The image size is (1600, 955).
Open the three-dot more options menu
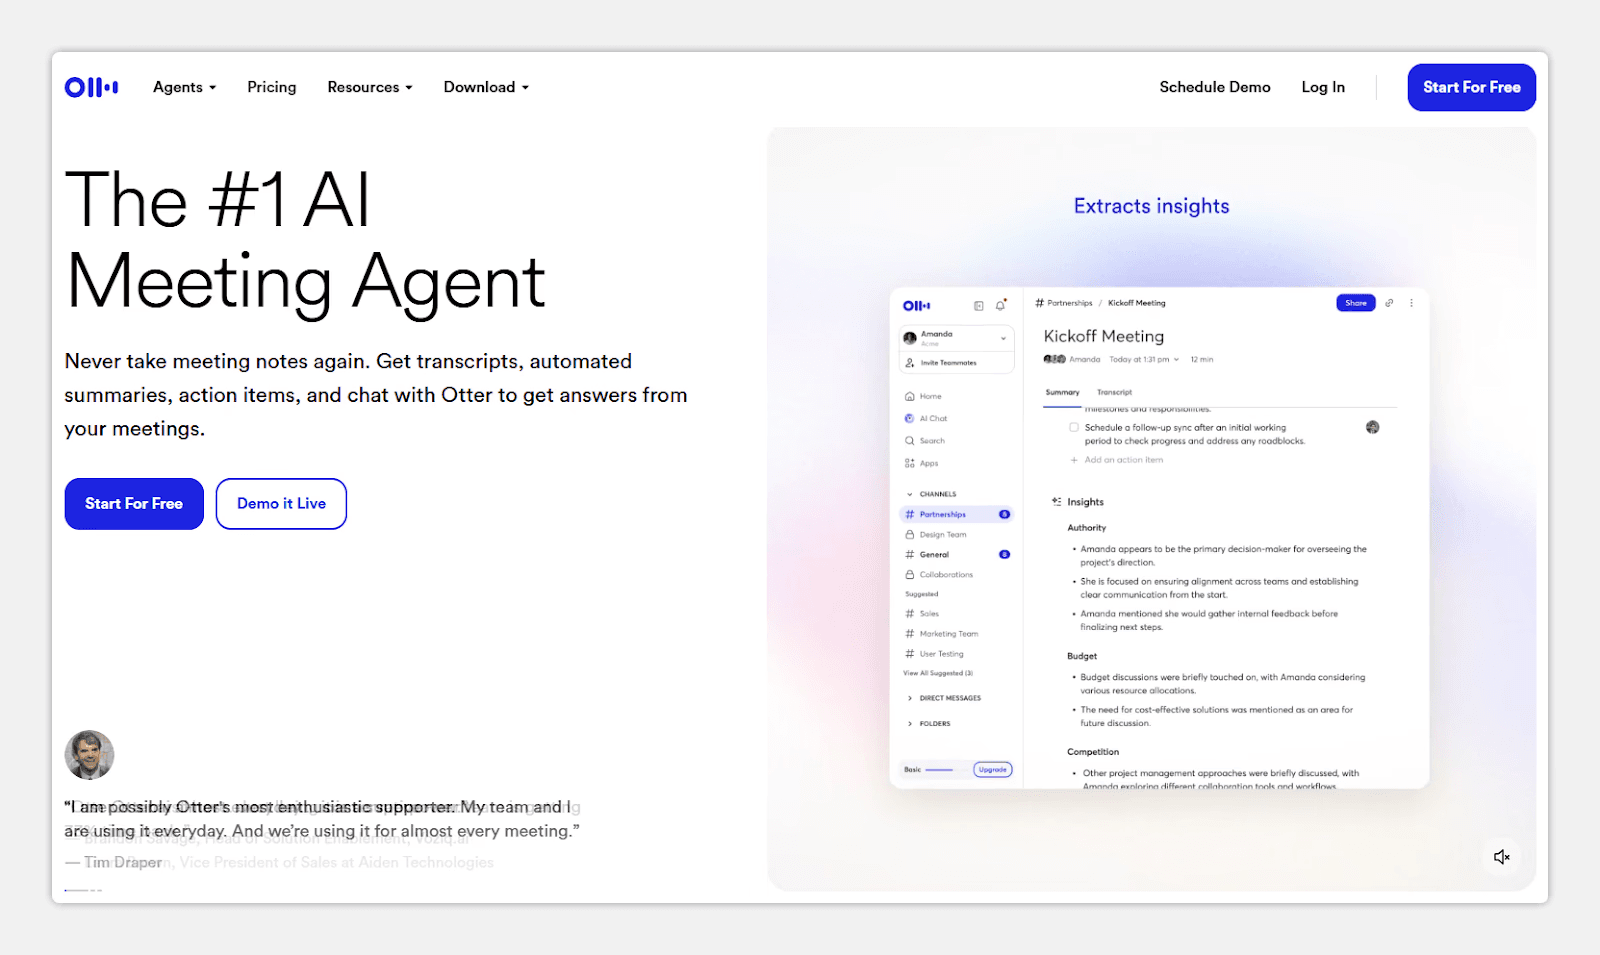(x=1411, y=303)
